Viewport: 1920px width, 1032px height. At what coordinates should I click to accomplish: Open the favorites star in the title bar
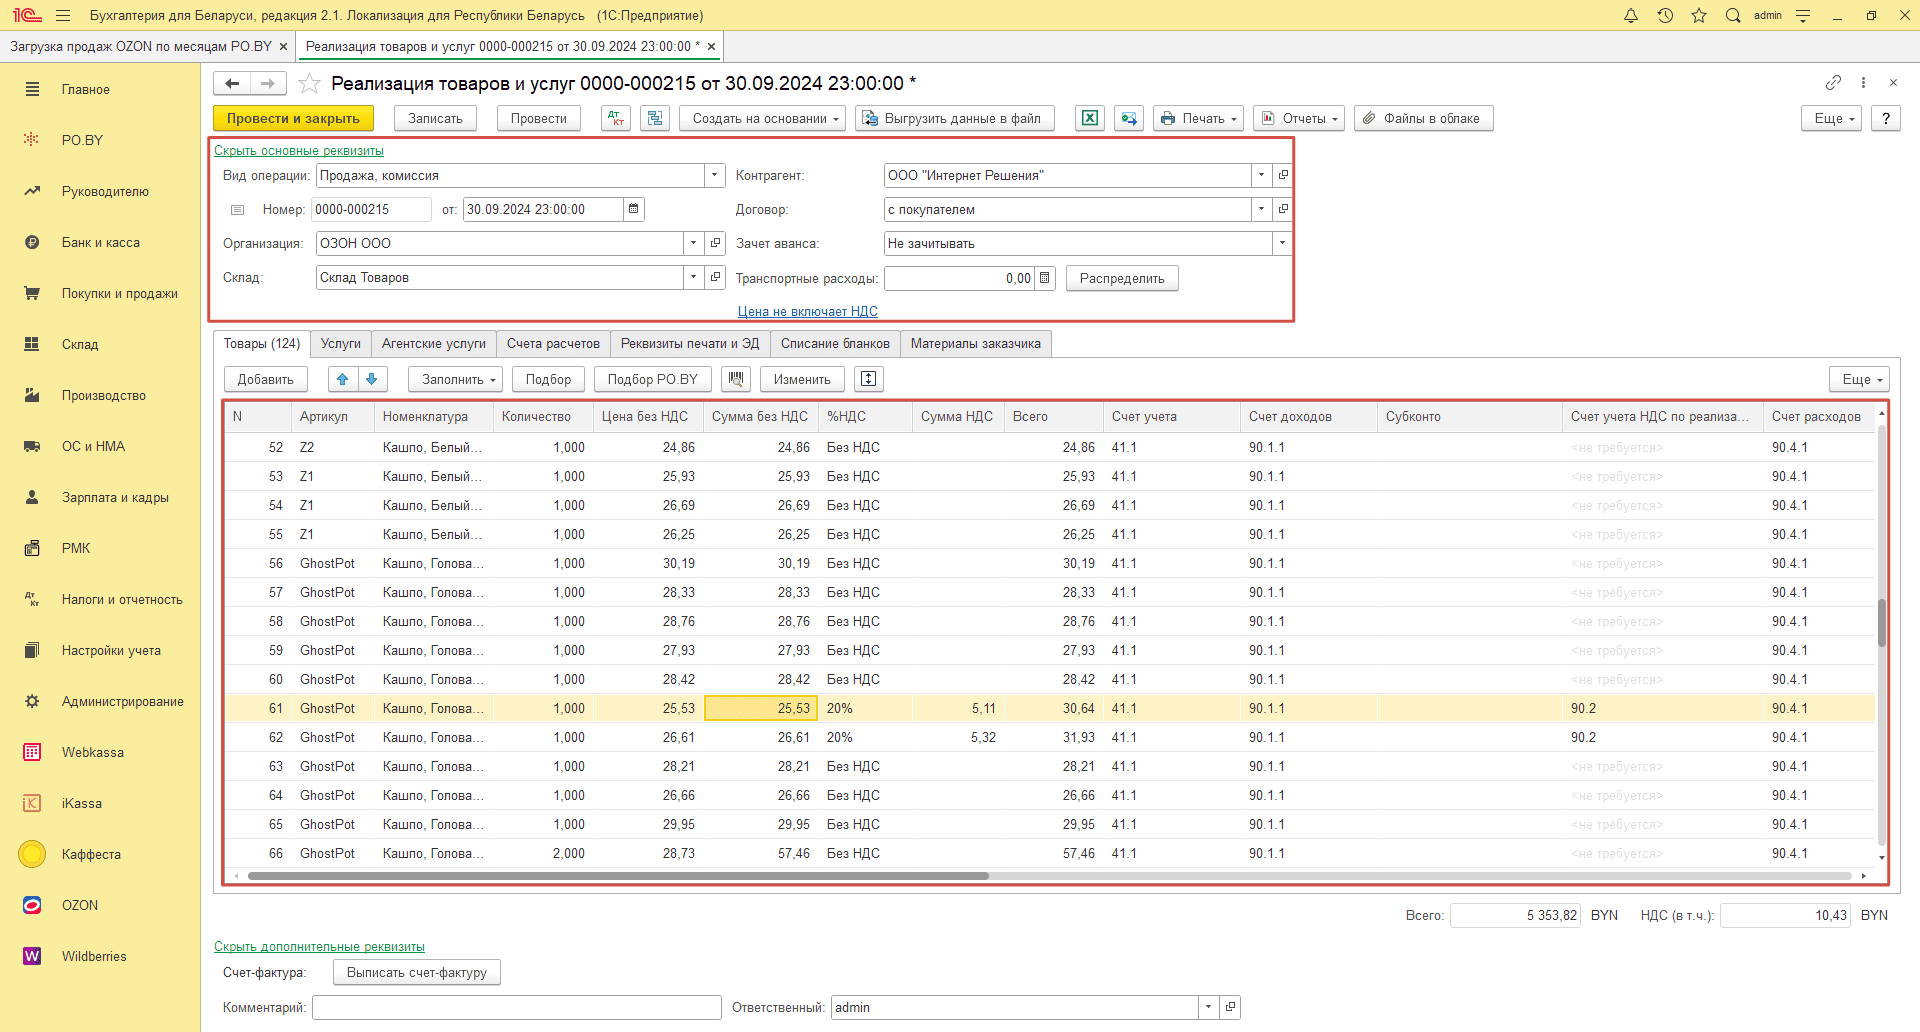click(x=1699, y=15)
